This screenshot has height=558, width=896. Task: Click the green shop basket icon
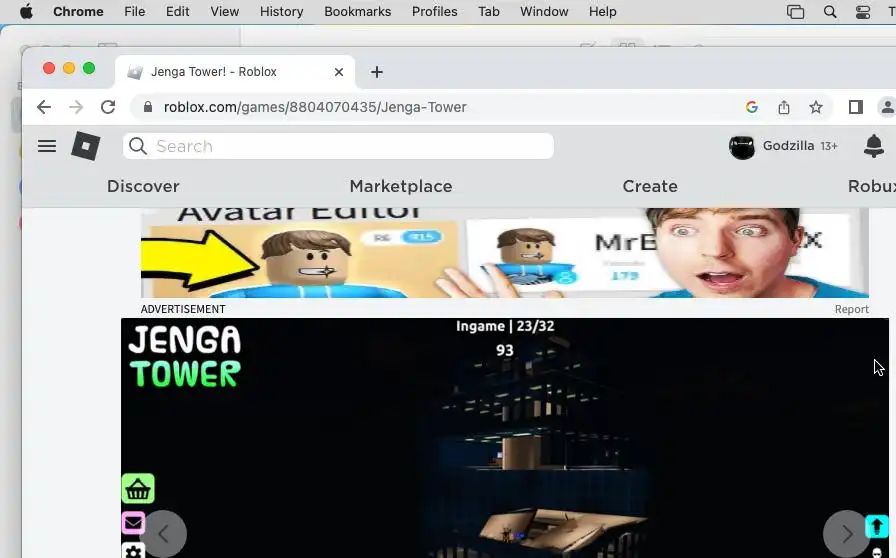tap(138, 489)
